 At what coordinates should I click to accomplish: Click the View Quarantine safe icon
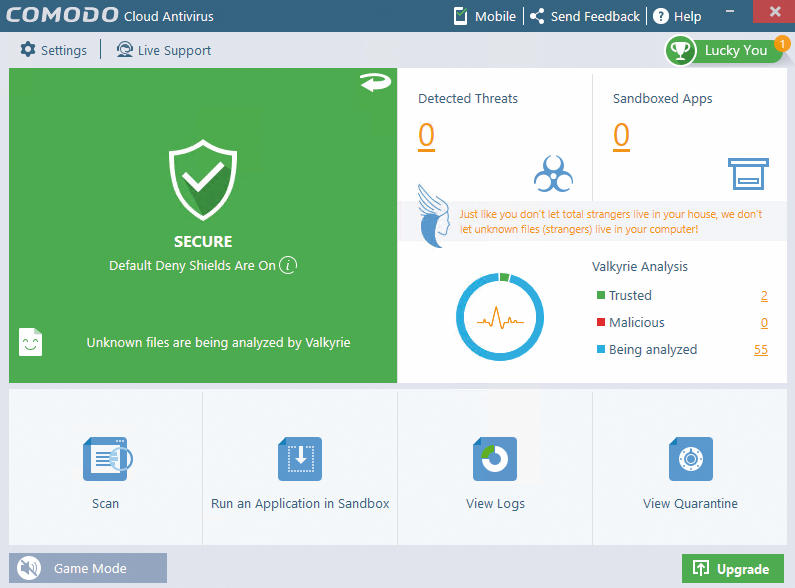pyautogui.click(x=691, y=459)
